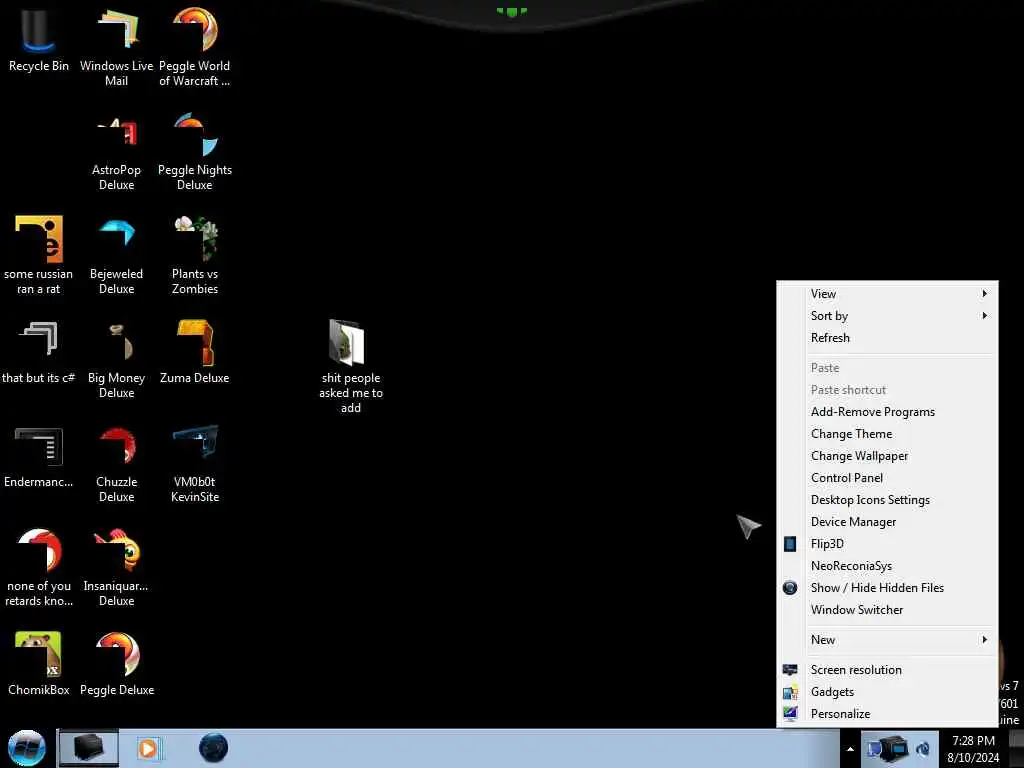
Task: Open Device Manager from the context menu
Action: [x=888, y=522]
